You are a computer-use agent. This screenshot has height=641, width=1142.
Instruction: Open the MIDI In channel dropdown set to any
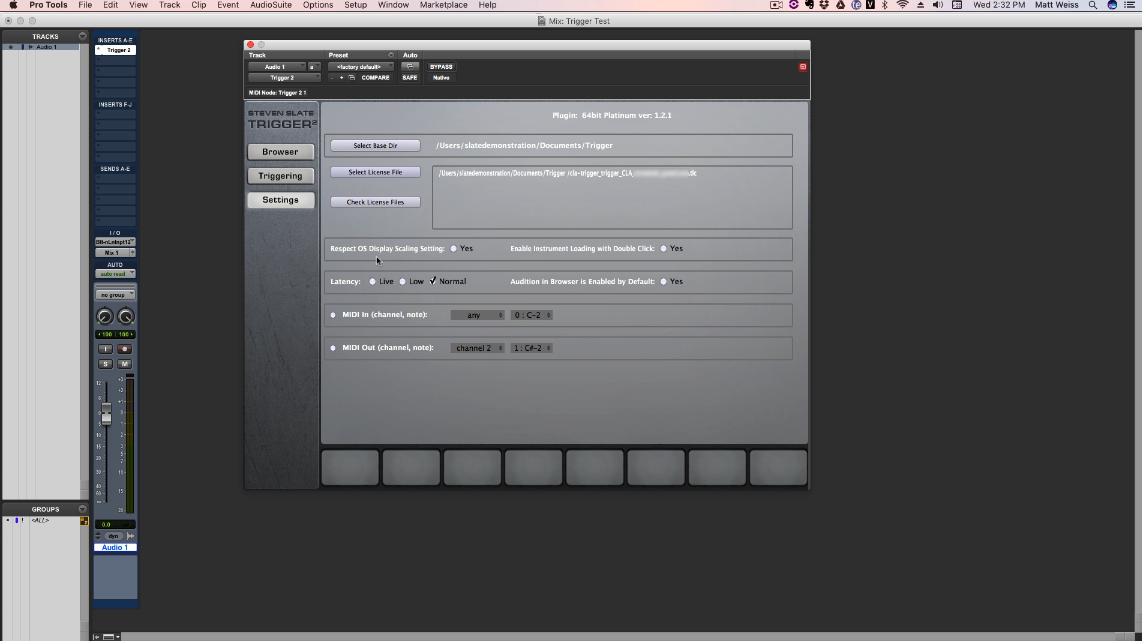[x=478, y=315]
